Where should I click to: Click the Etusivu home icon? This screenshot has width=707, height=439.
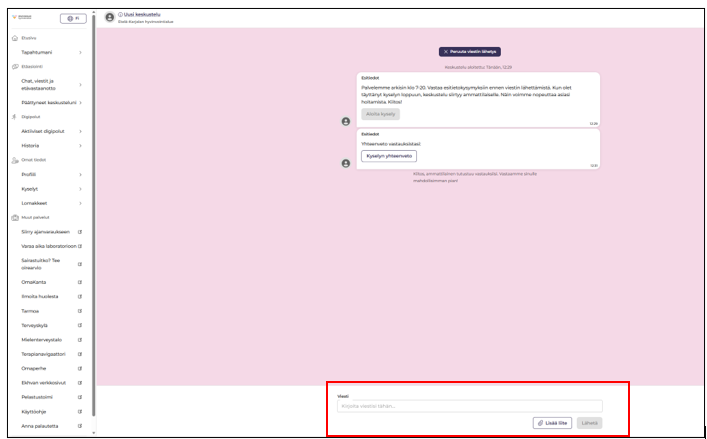[14, 38]
